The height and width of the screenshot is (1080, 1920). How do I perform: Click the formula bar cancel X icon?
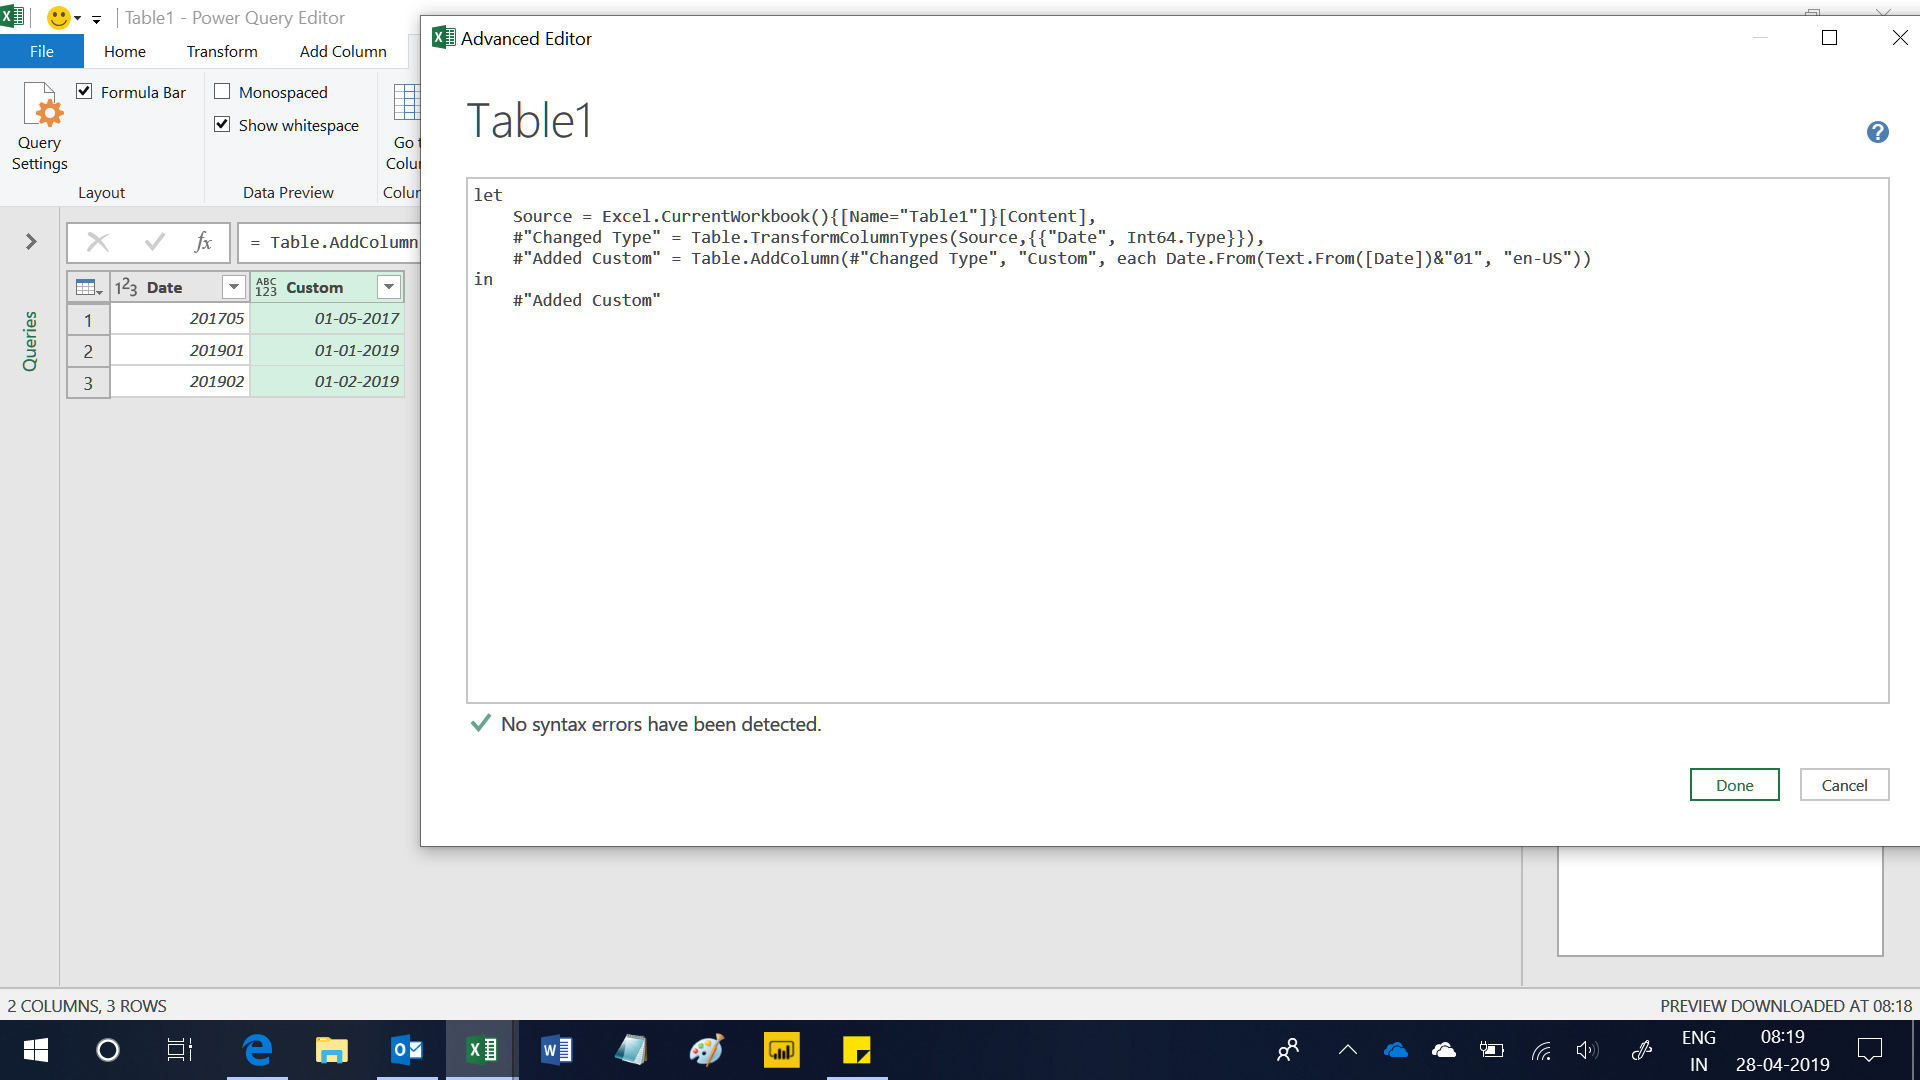point(98,242)
